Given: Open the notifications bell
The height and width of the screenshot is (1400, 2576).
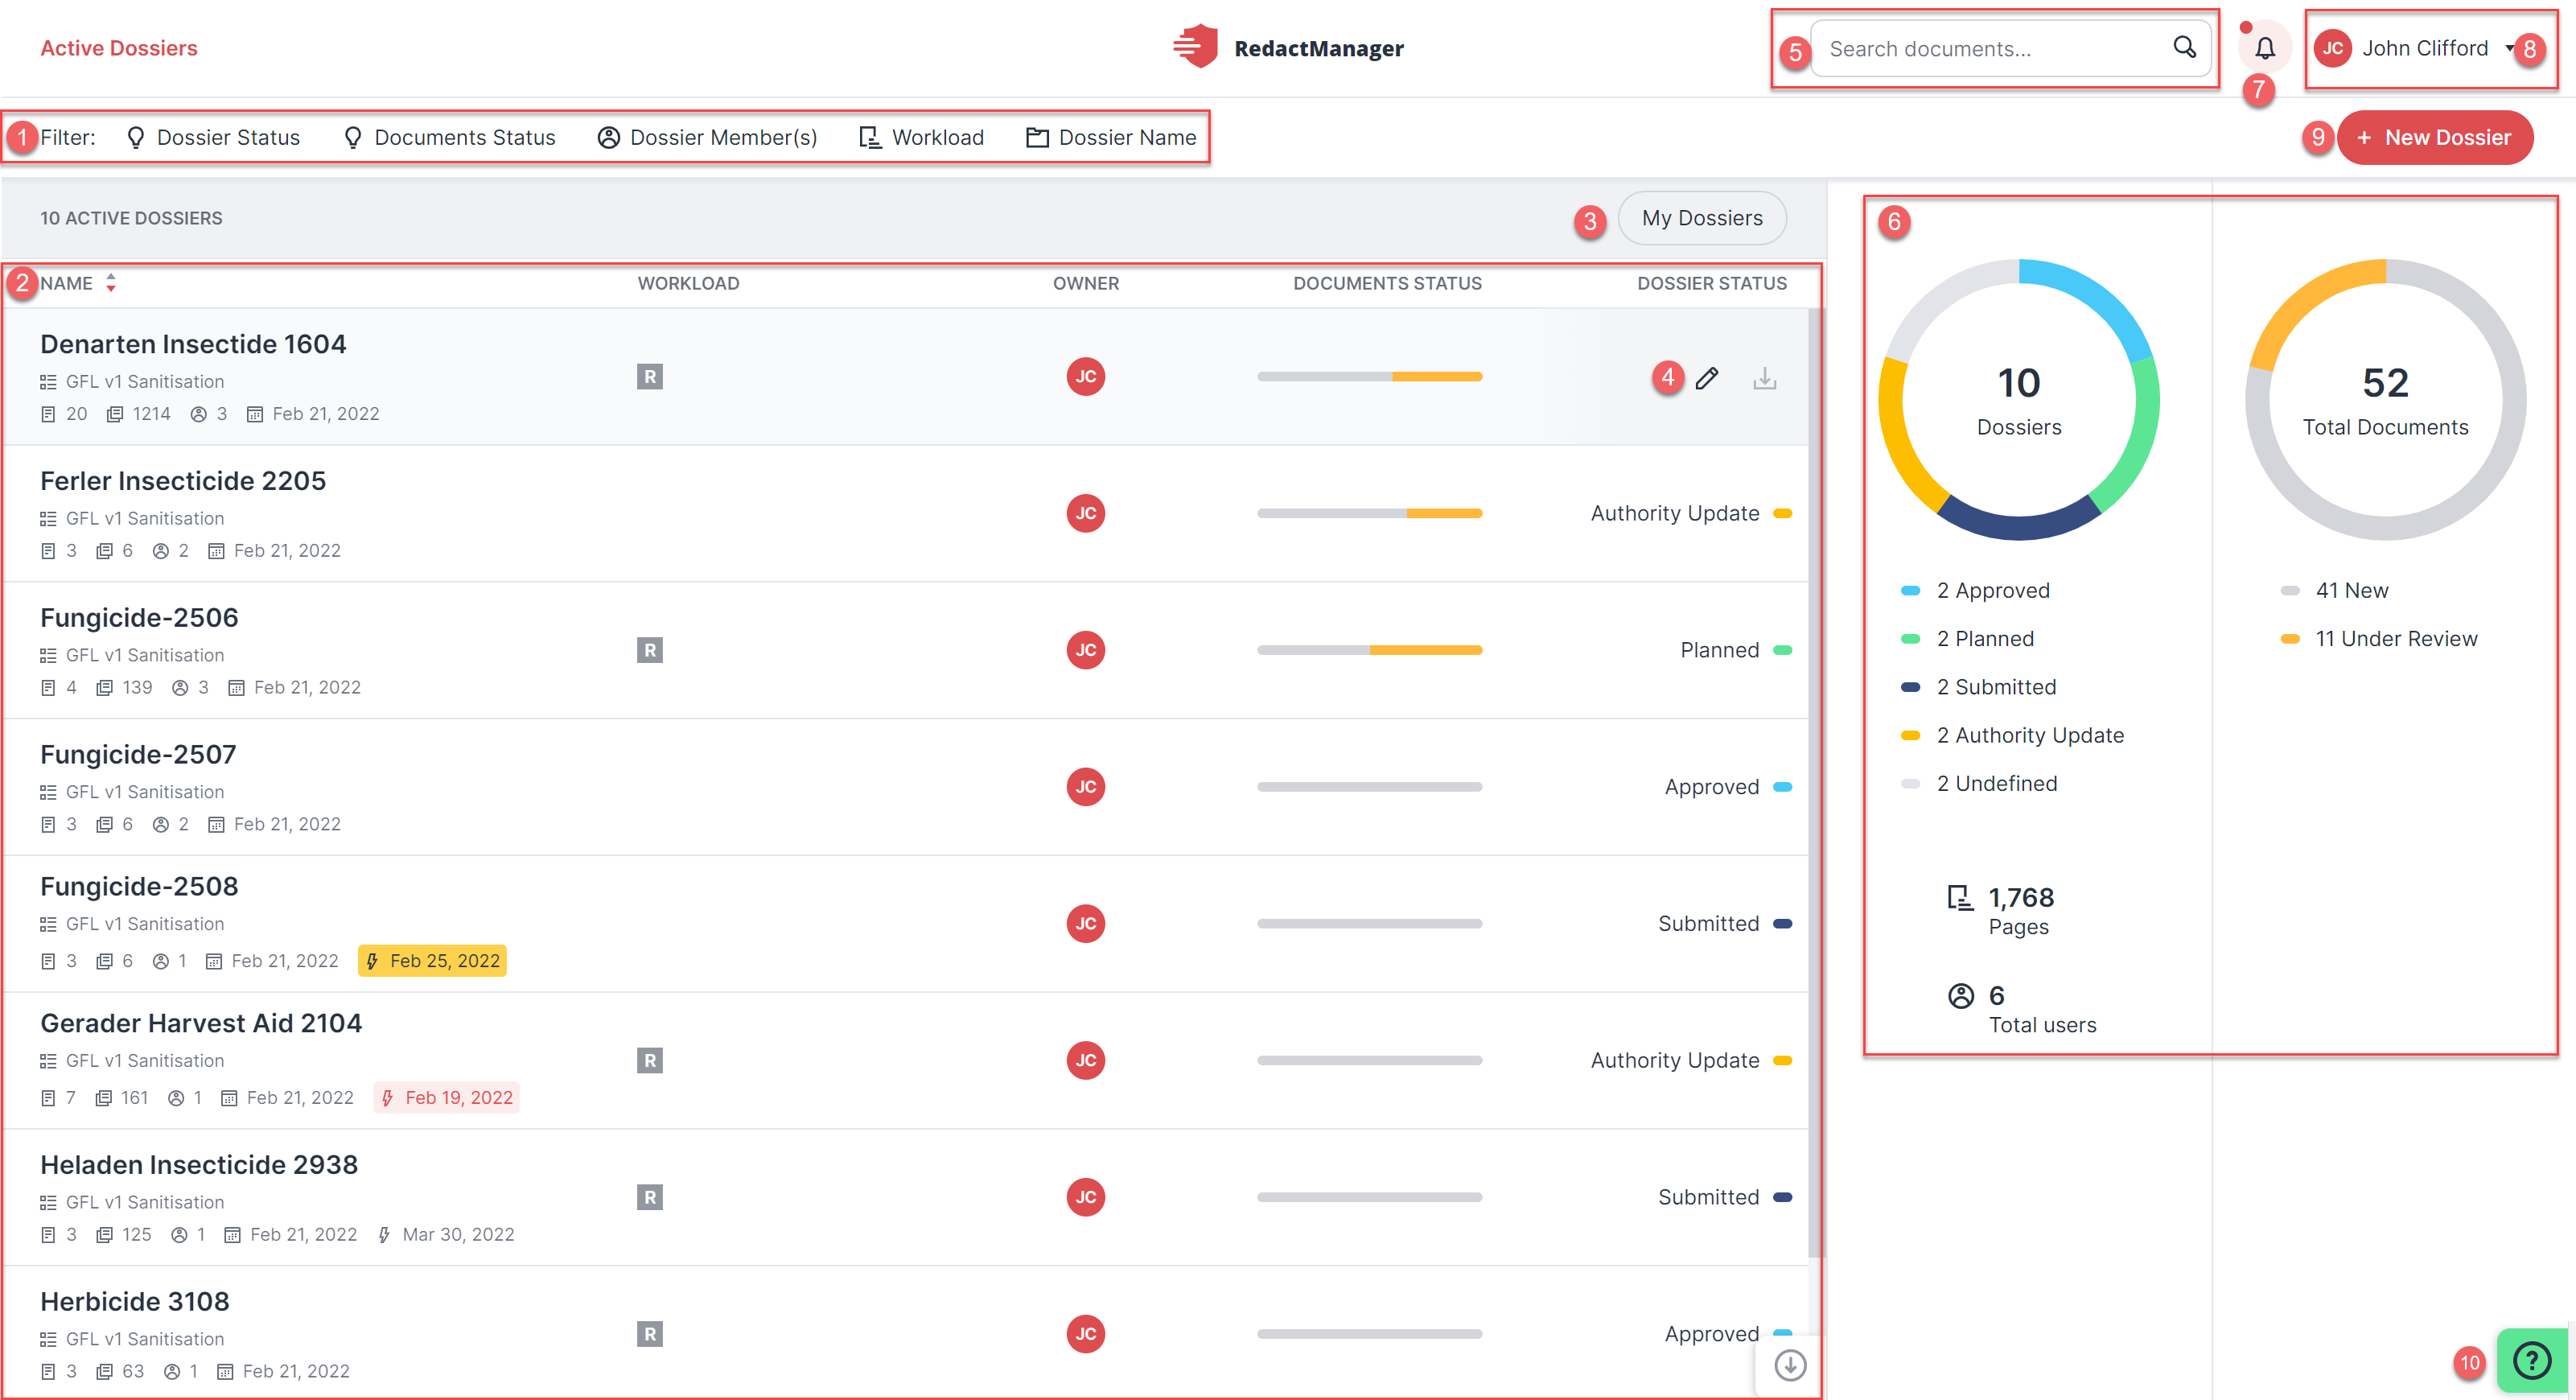Looking at the screenshot, I should 2264,48.
